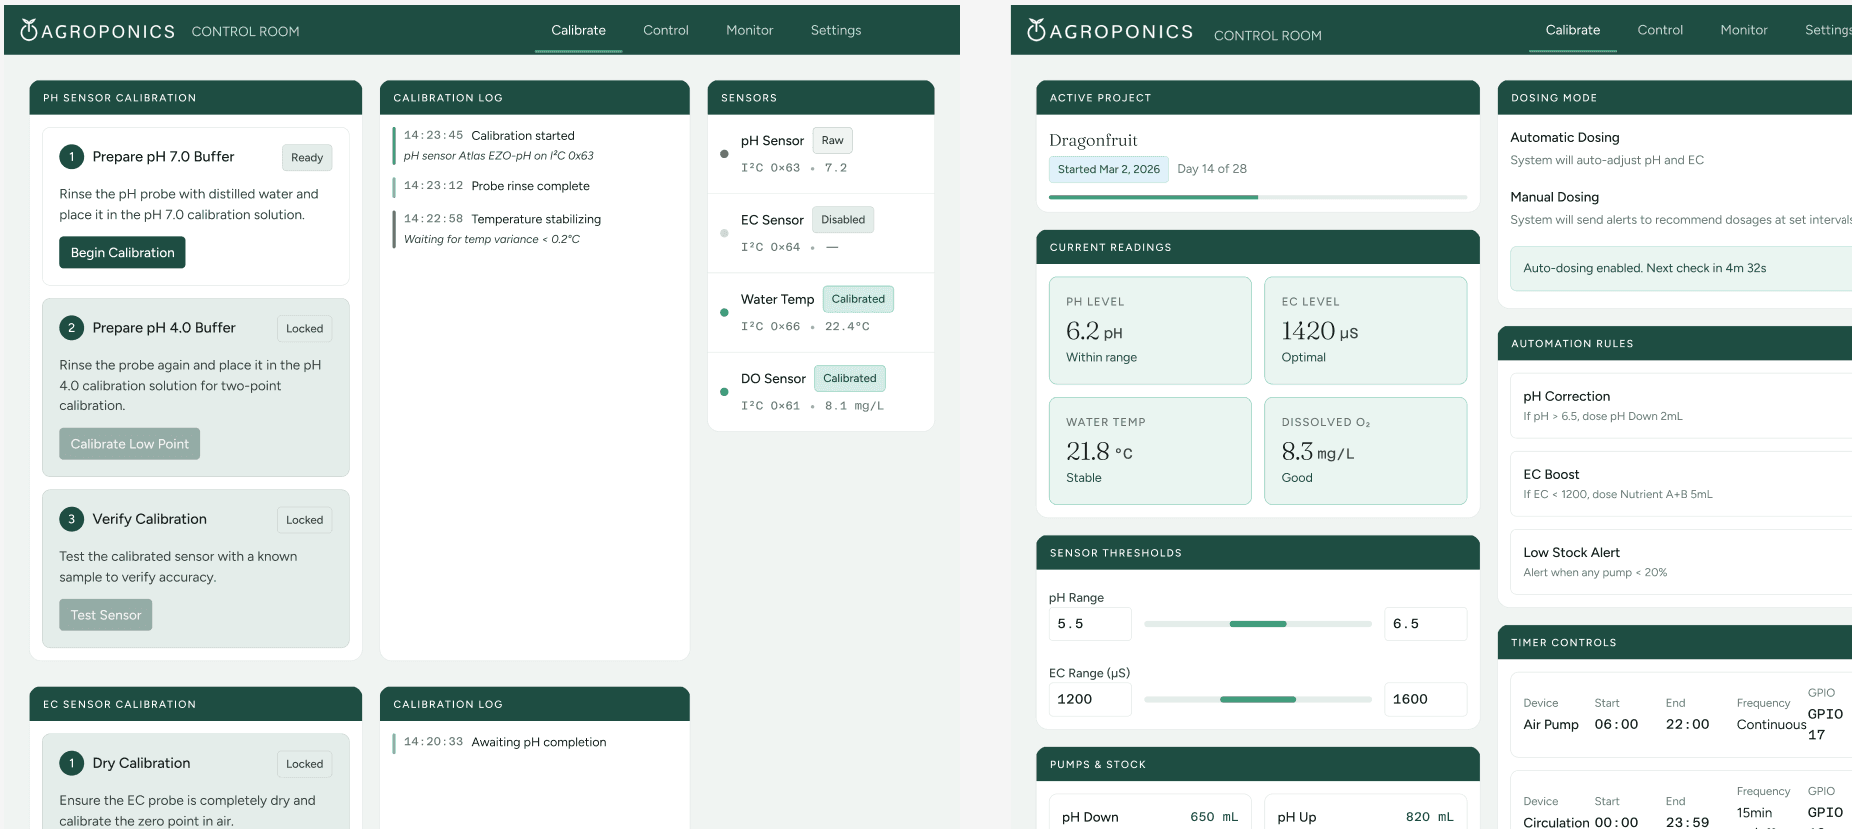Viewport: 1852px width, 829px height.
Task: Select pH Sensor row status dot
Action: point(724,154)
